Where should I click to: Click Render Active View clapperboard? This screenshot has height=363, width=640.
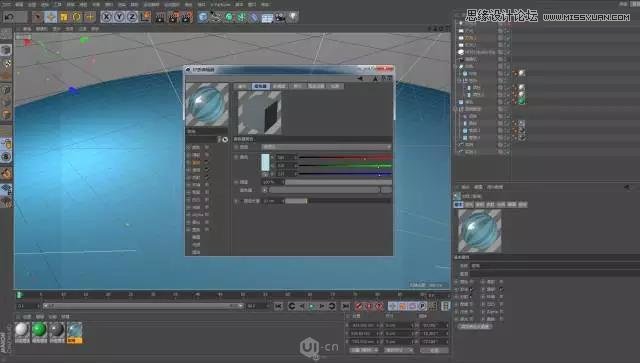pos(160,17)
